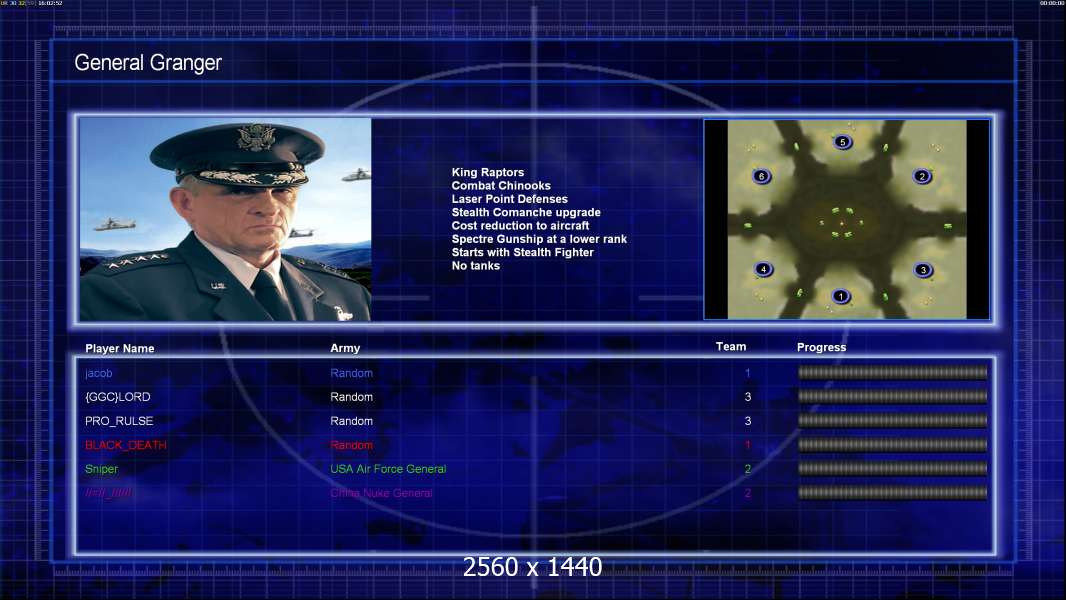Click the {GGC}LORD row progress bar
1066x600 pixels.
[x=892, y=396]
